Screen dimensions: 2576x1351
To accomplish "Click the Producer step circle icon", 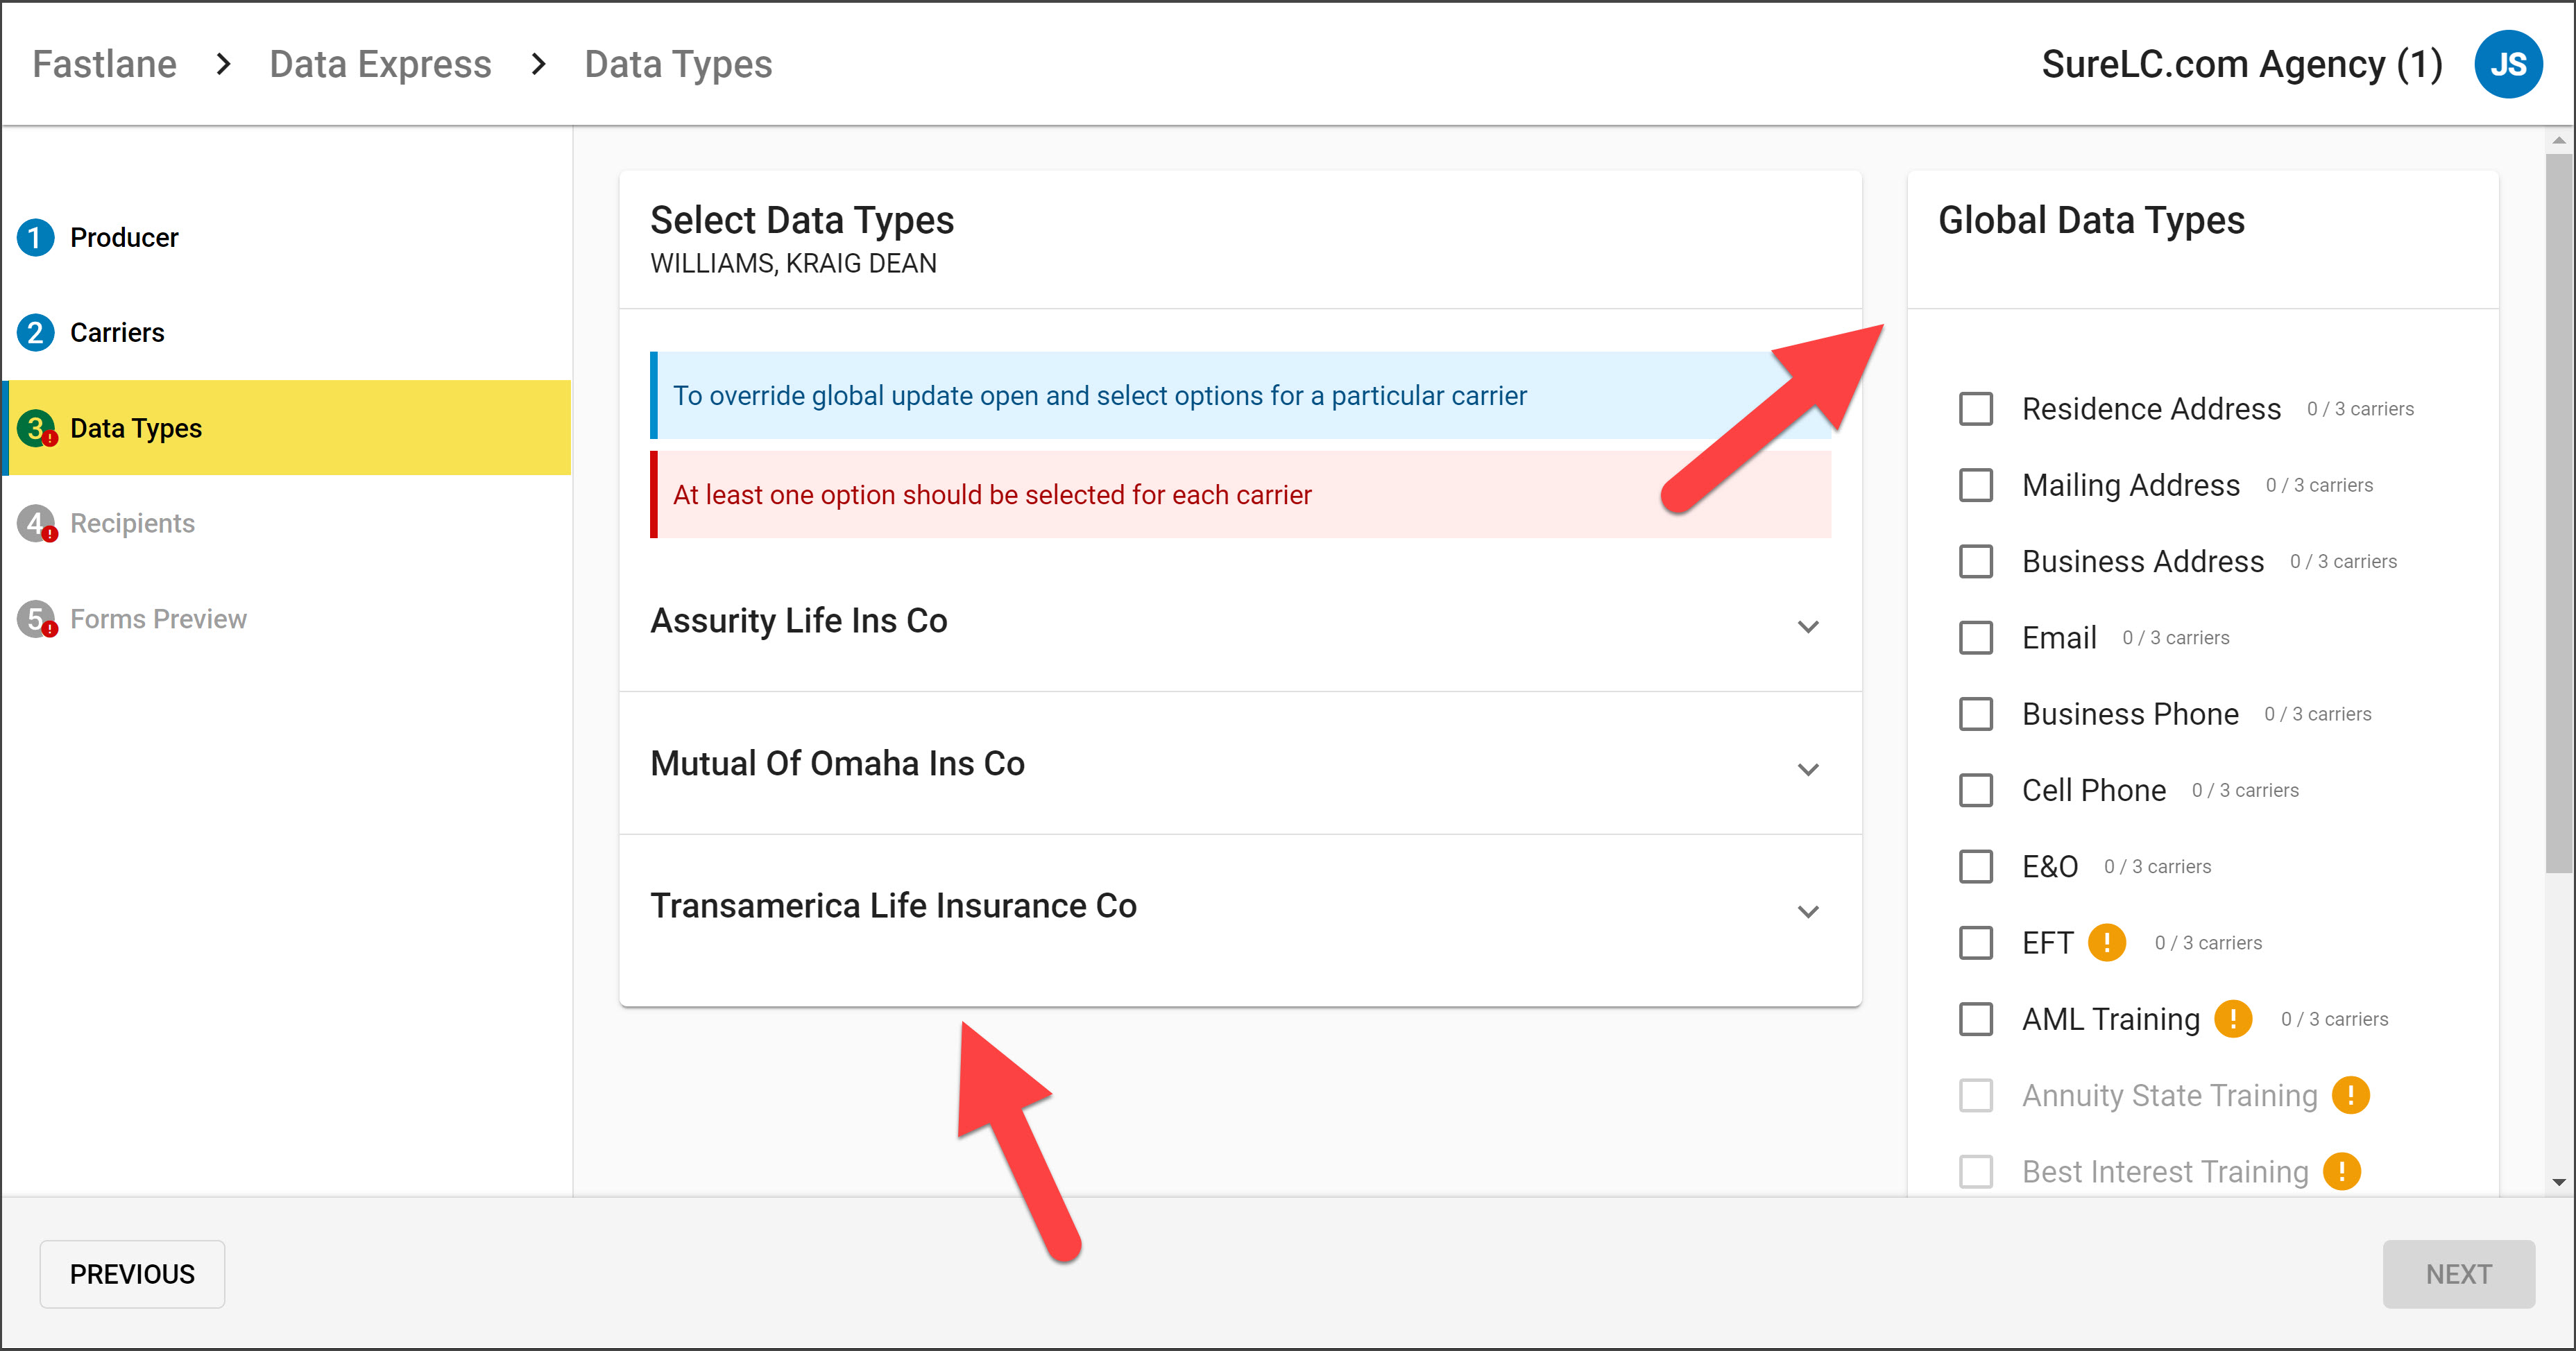I will (35, 238).
